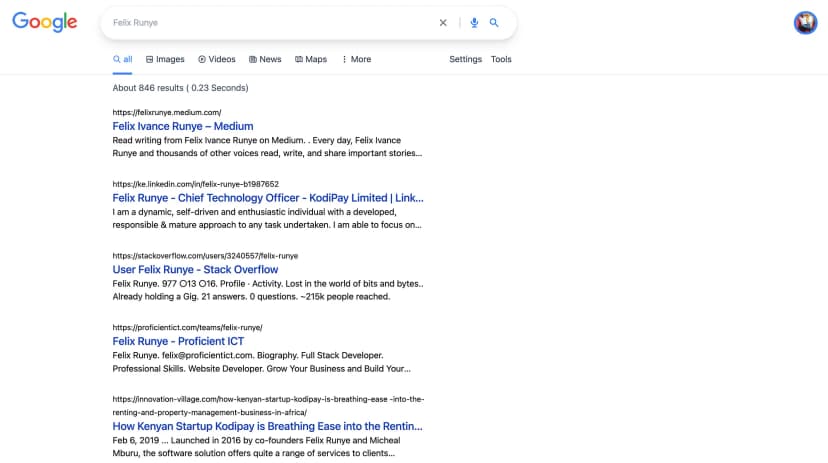Open Felix Runye - Proficient ICT result
Image resolution: width=828 pixels, height=463 pixels.
tap(178, 341)
